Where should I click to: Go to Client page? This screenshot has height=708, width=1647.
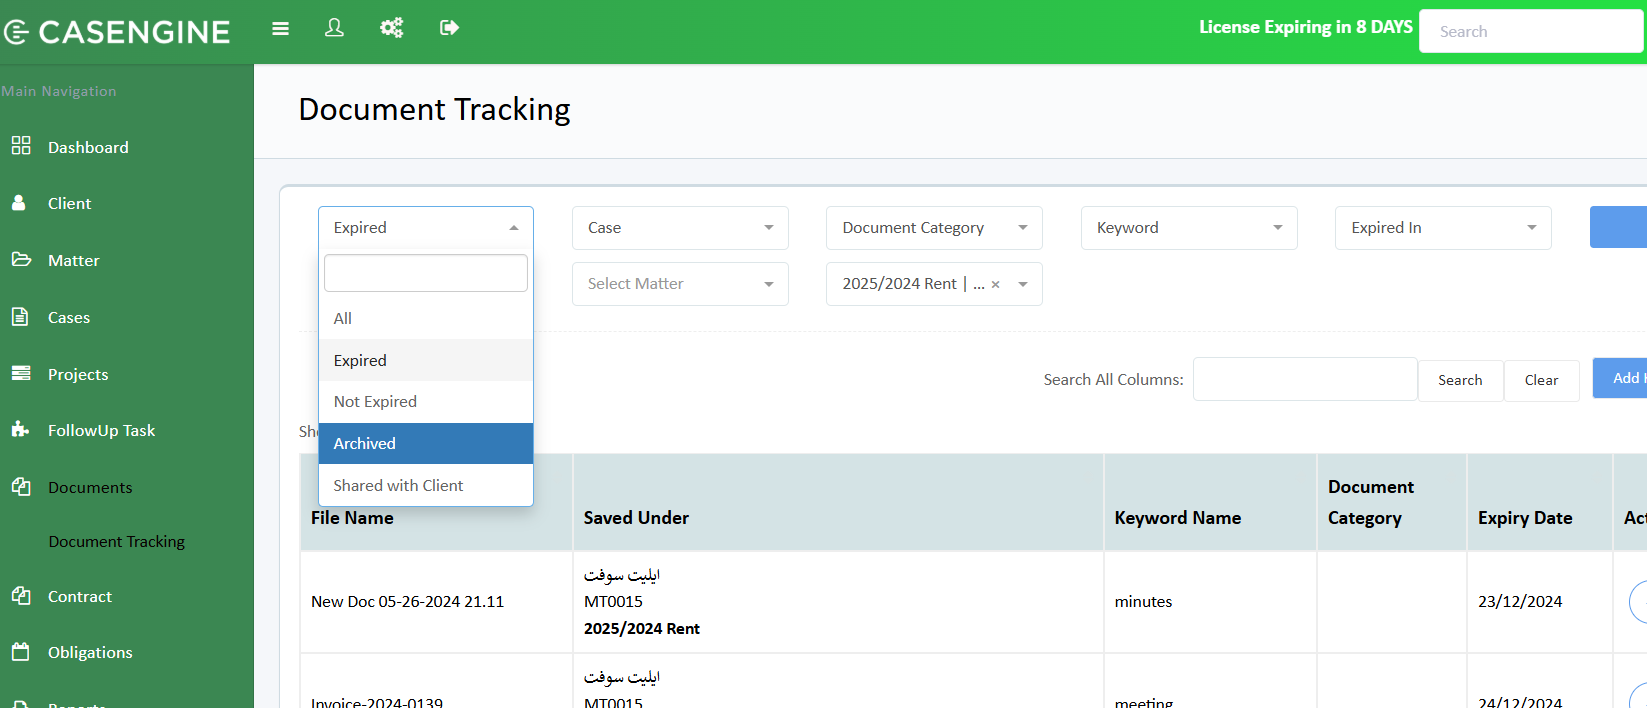[x=69, y=204]
